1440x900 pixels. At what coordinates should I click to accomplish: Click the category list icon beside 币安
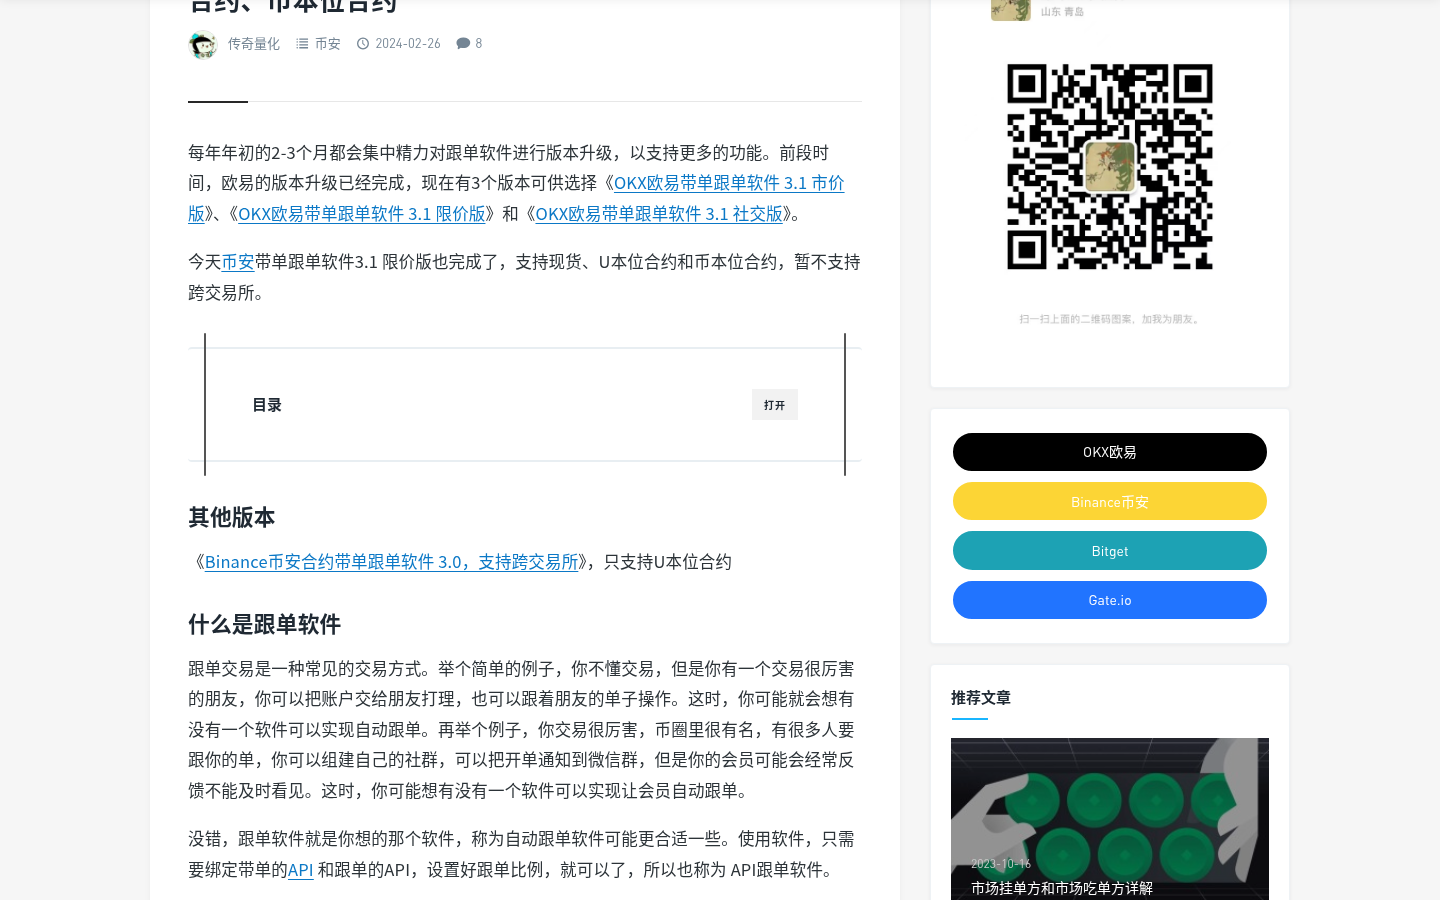point(302,44)
